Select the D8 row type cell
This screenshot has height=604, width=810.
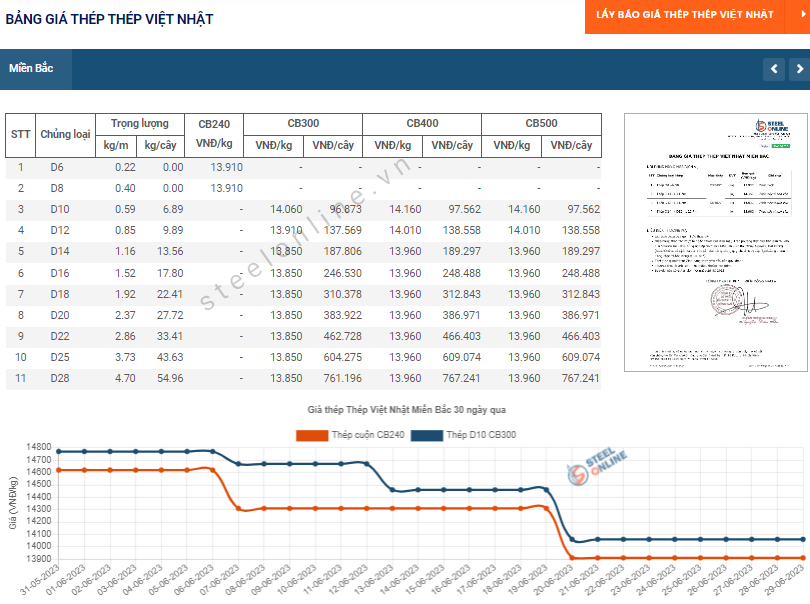point(57,189)
